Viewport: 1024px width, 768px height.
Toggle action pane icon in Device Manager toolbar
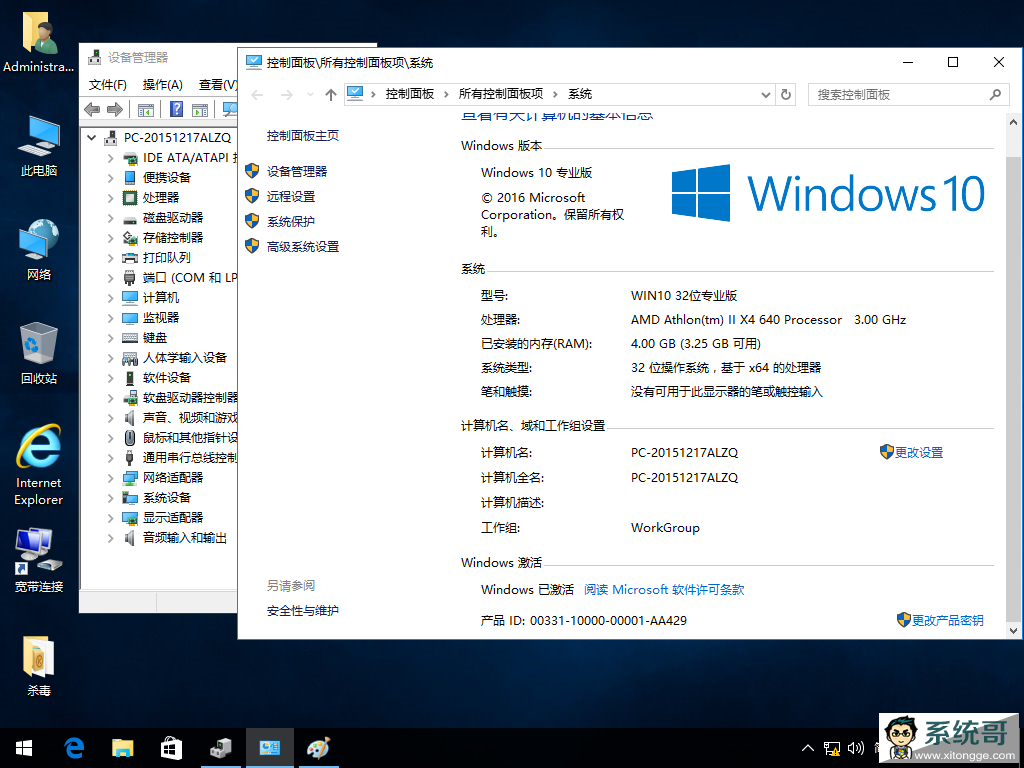(x=200, y=109)
